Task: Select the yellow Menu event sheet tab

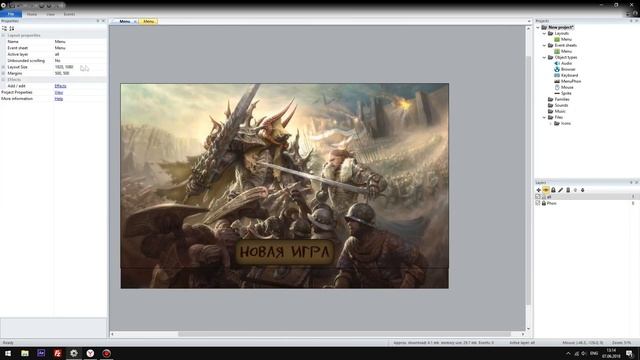Action: coord(149,21)
